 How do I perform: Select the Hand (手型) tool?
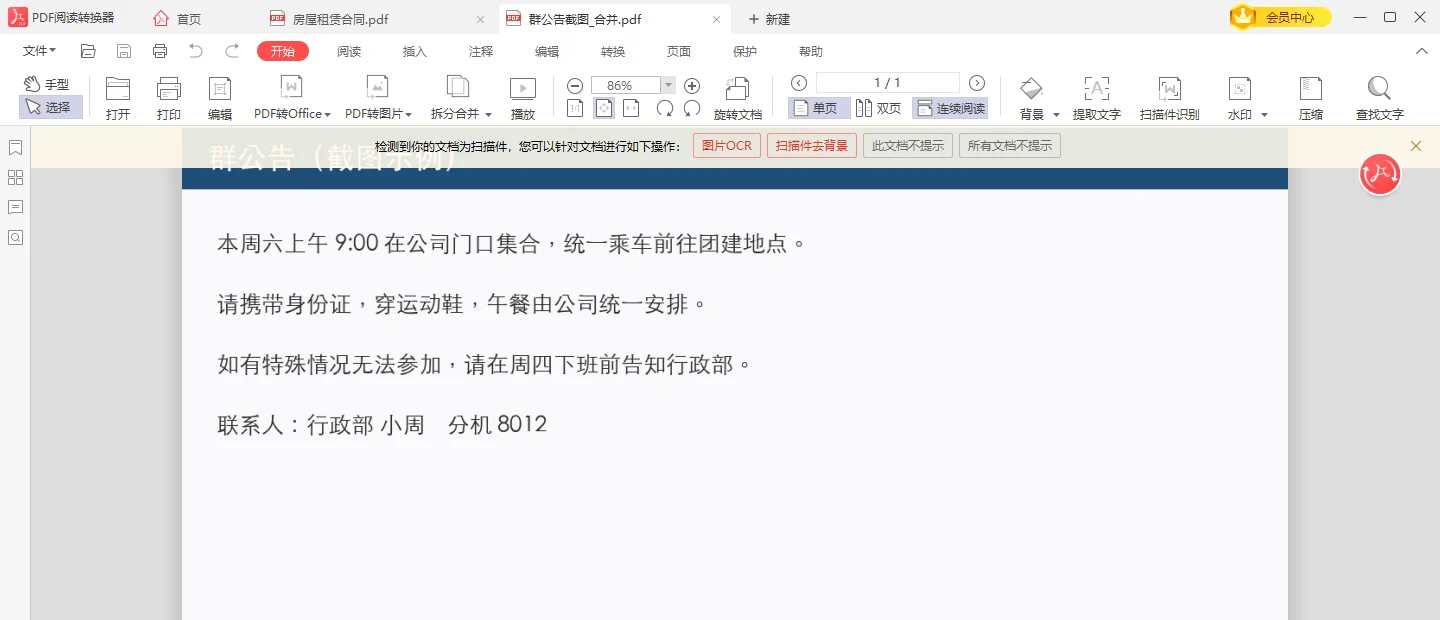47,85
